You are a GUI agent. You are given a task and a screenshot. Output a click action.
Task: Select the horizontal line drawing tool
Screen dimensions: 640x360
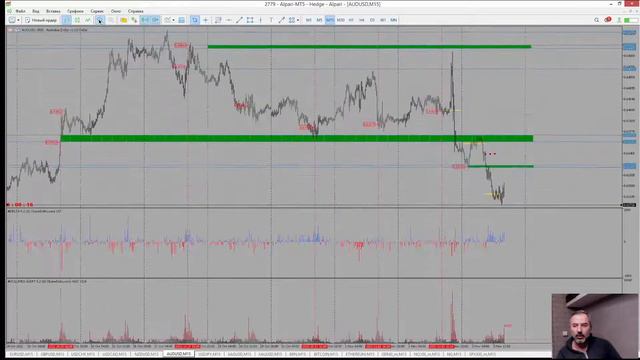[229, 20]
